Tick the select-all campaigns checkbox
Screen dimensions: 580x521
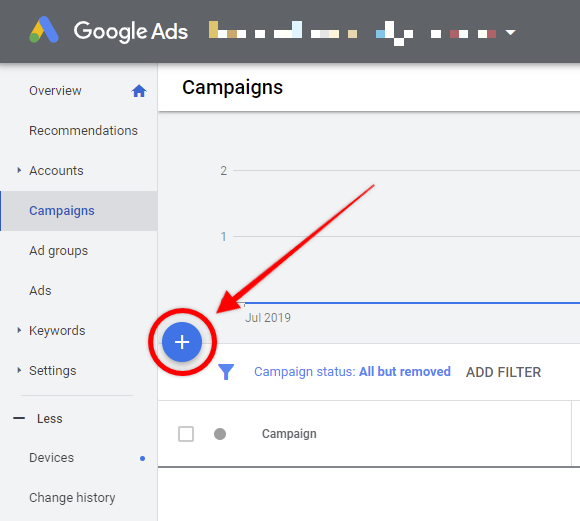[186, 434]
